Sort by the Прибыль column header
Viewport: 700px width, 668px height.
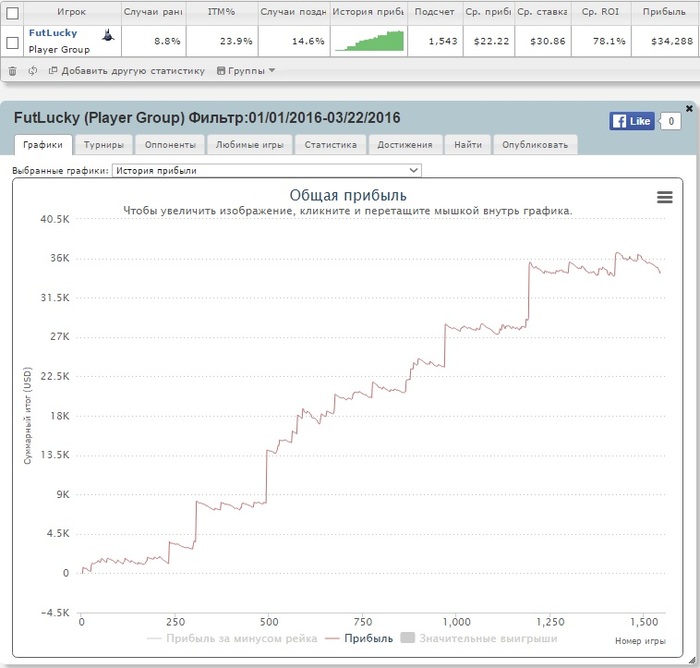(x=664, y=12)
